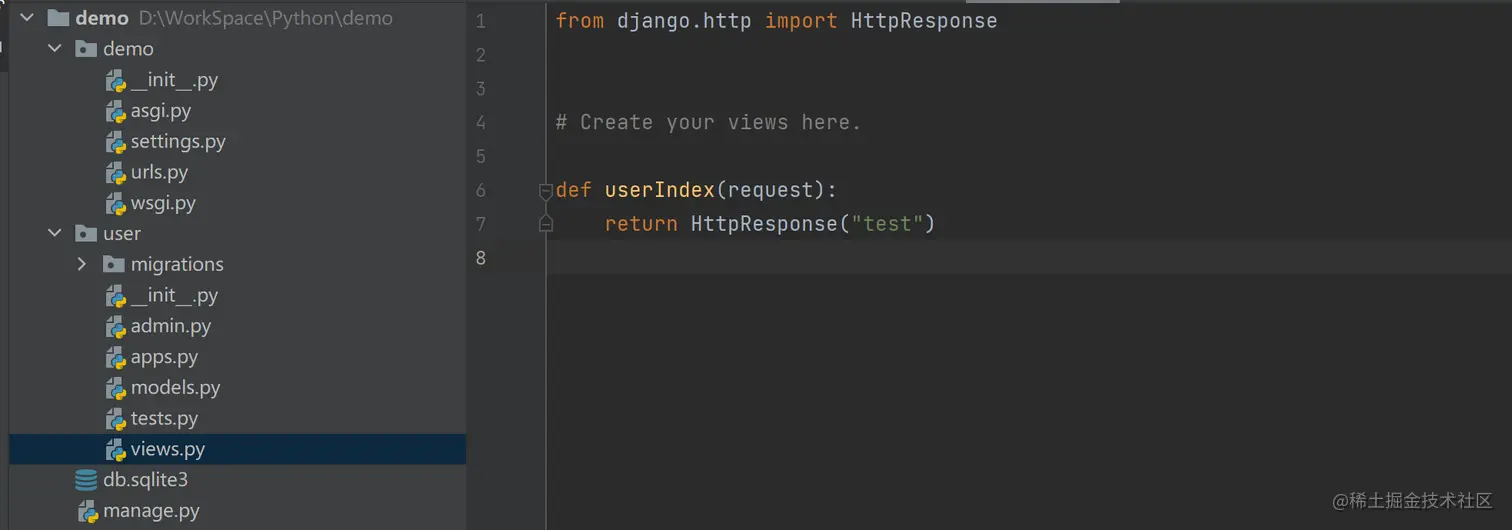This screenshot has height=530, width=1512.
Task: Click Python icon of demo __init__.py
Action: (115, 81)
